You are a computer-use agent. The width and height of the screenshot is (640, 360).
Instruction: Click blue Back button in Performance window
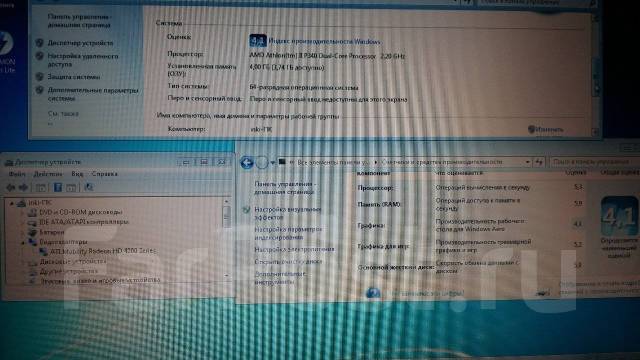click(247, 163)
